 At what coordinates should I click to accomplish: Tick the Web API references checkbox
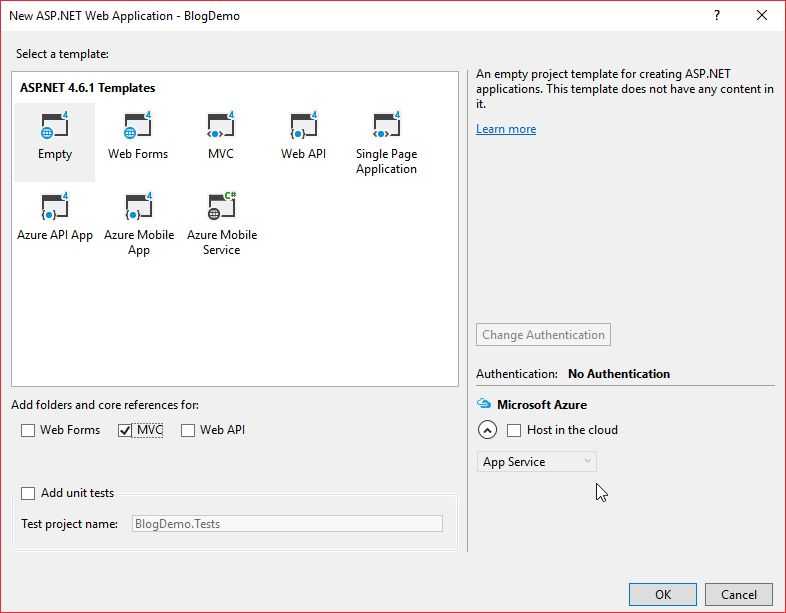[x=188, y=430]
